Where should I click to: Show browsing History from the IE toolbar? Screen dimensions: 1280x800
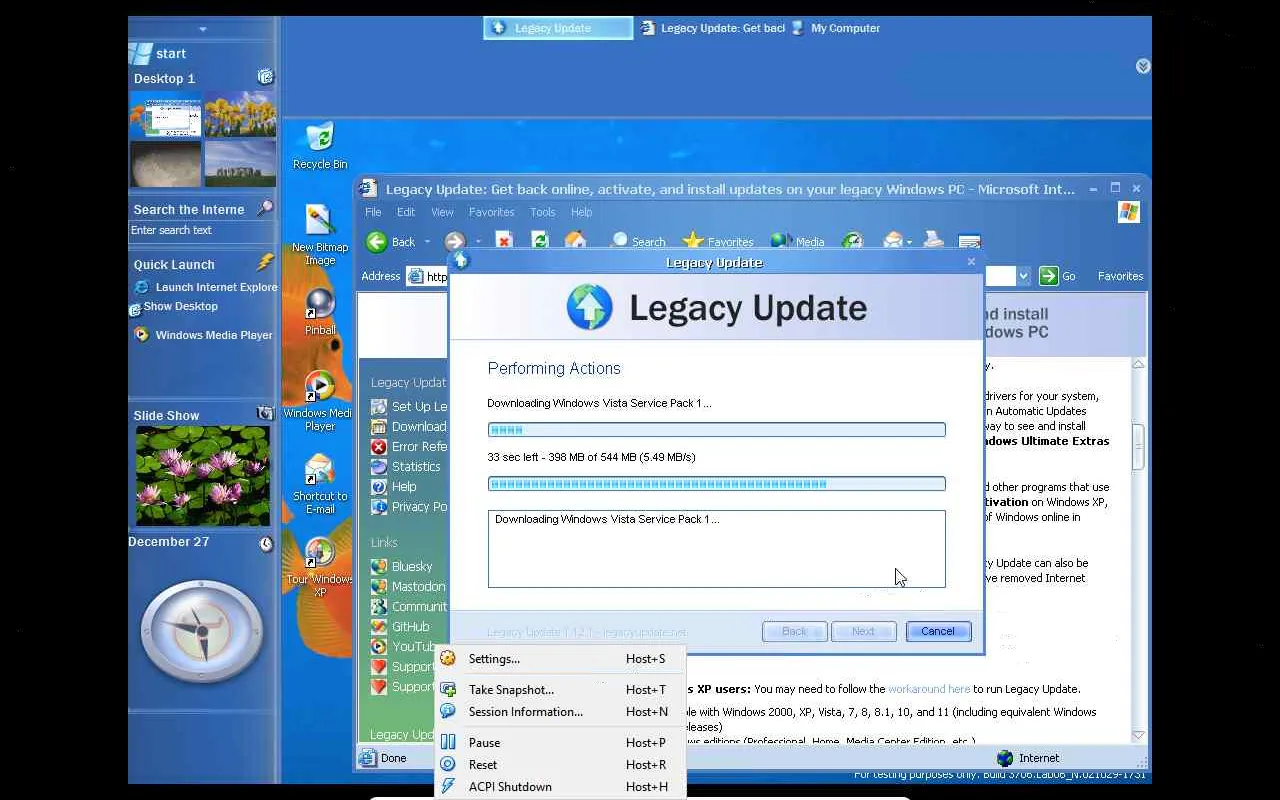pos(852,241)
